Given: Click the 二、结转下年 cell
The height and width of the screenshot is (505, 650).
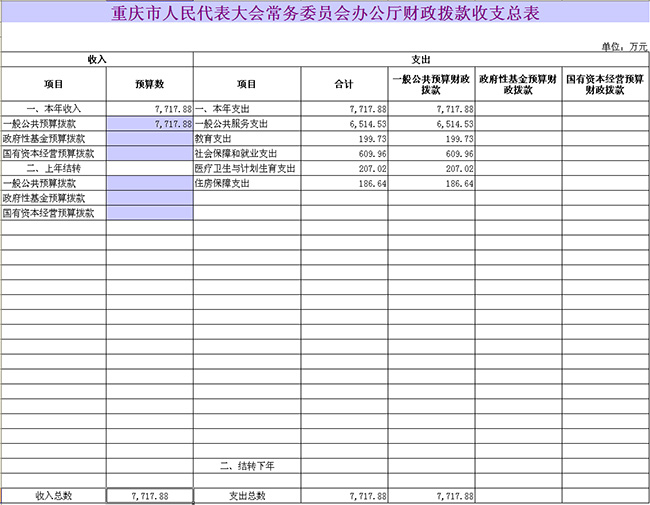Looking at the screenshot, I should tap(247, 466).
